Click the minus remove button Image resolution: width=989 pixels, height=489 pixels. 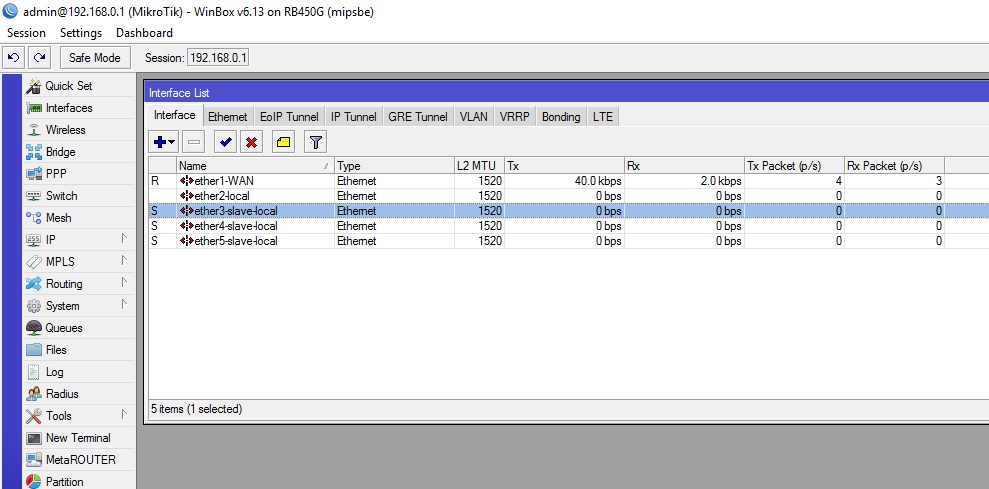[194, 143]
